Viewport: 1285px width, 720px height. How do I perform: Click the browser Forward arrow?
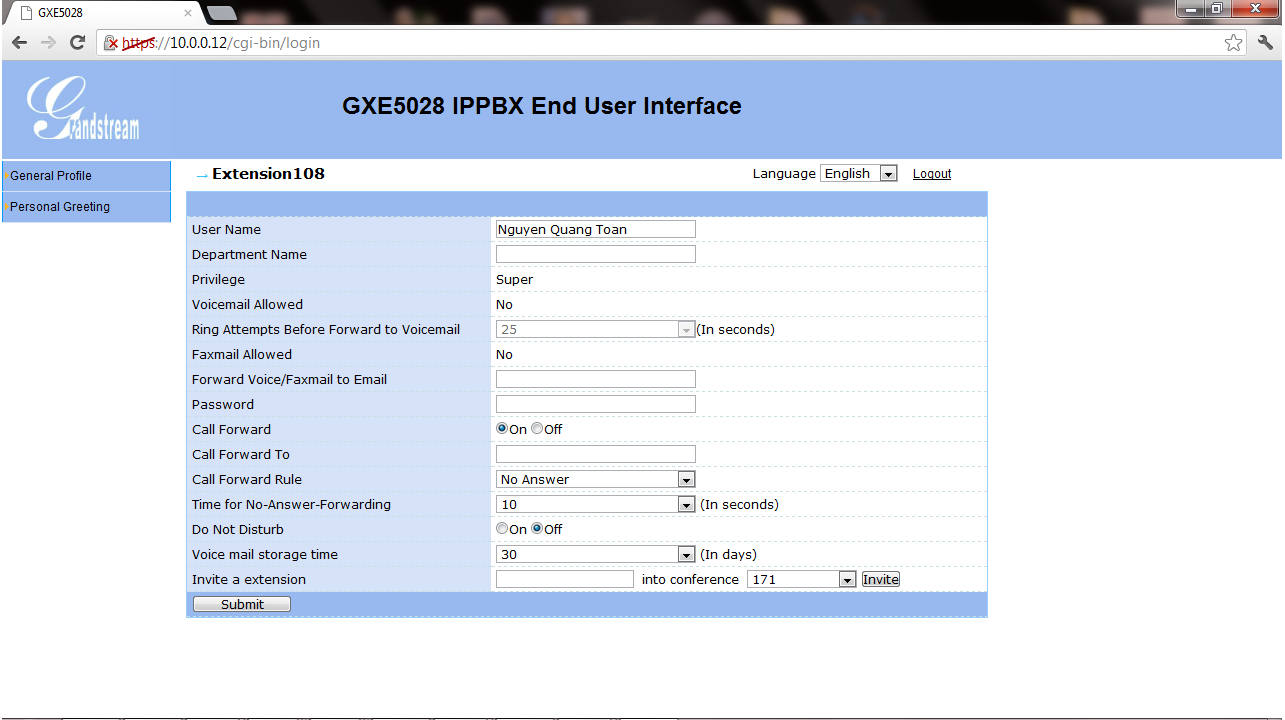click(48, 43)
